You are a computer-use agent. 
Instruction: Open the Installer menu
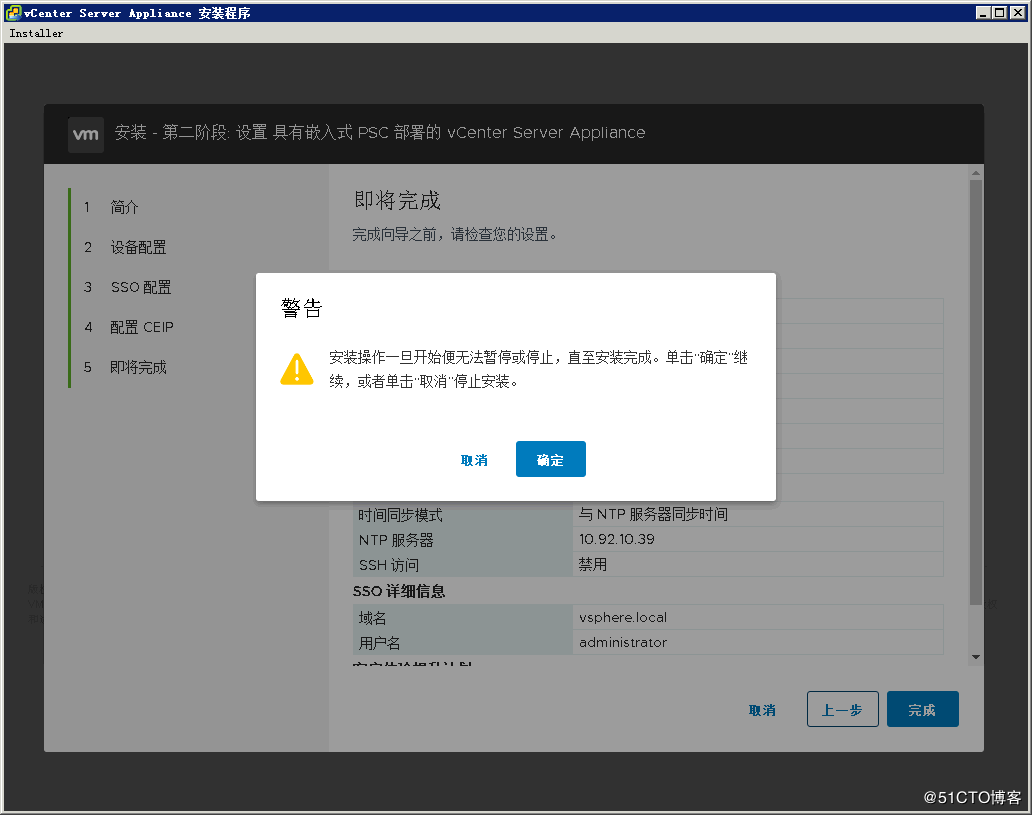[36, 33]
